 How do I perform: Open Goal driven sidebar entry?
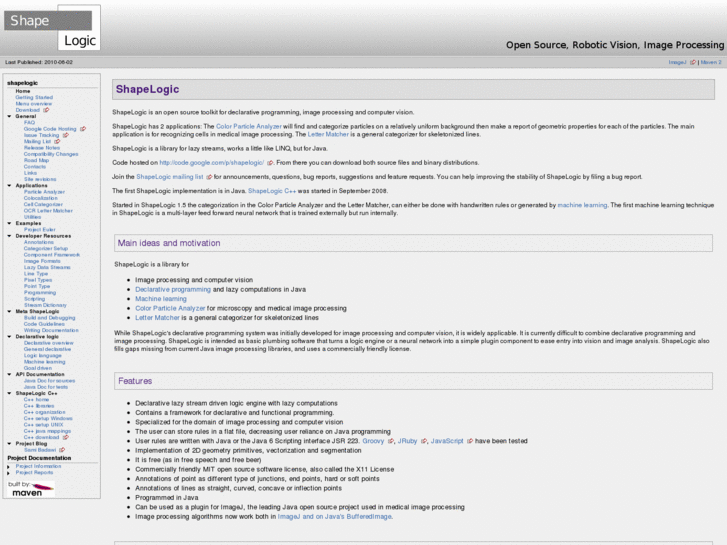point(38,368)
